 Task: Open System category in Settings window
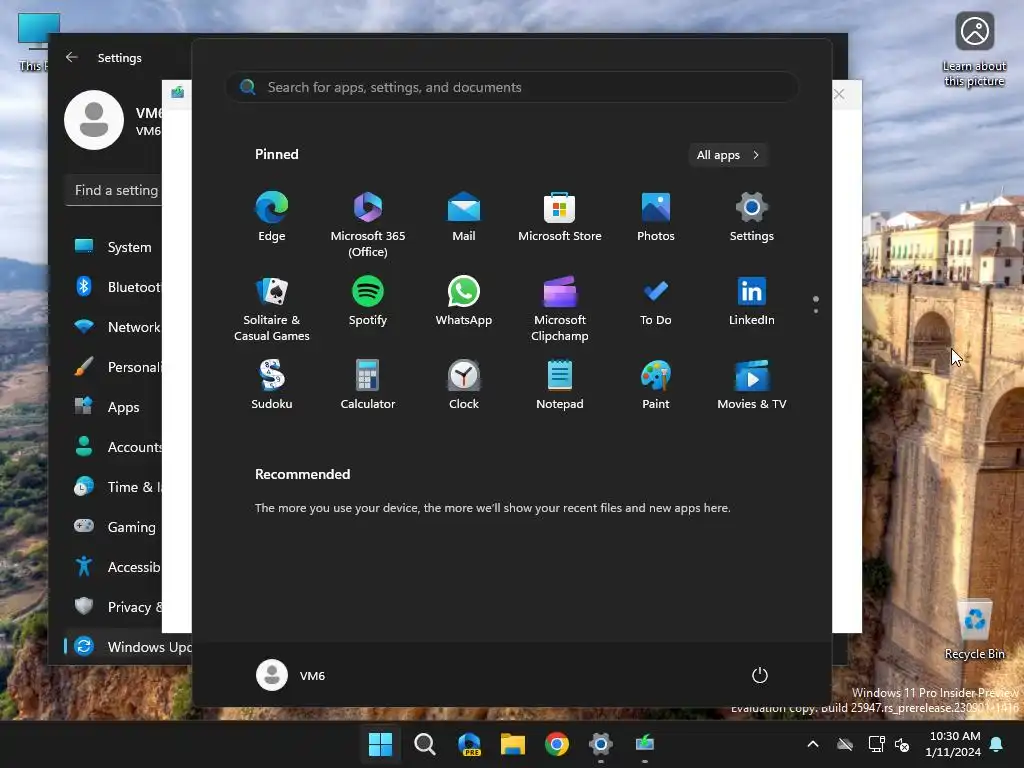pyautogui.click(x=114, y=247)
